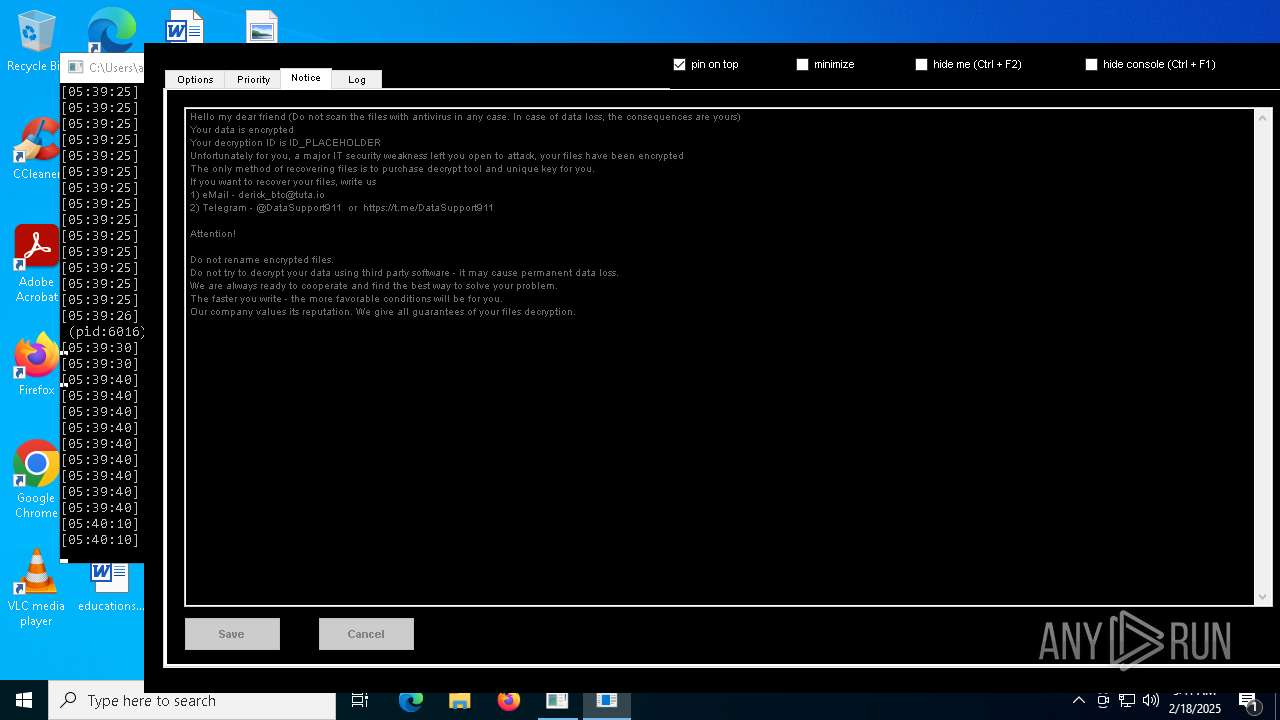1280x720 pixels.
Task: Click the Our company values its reputation line
Action: point(383,312)
